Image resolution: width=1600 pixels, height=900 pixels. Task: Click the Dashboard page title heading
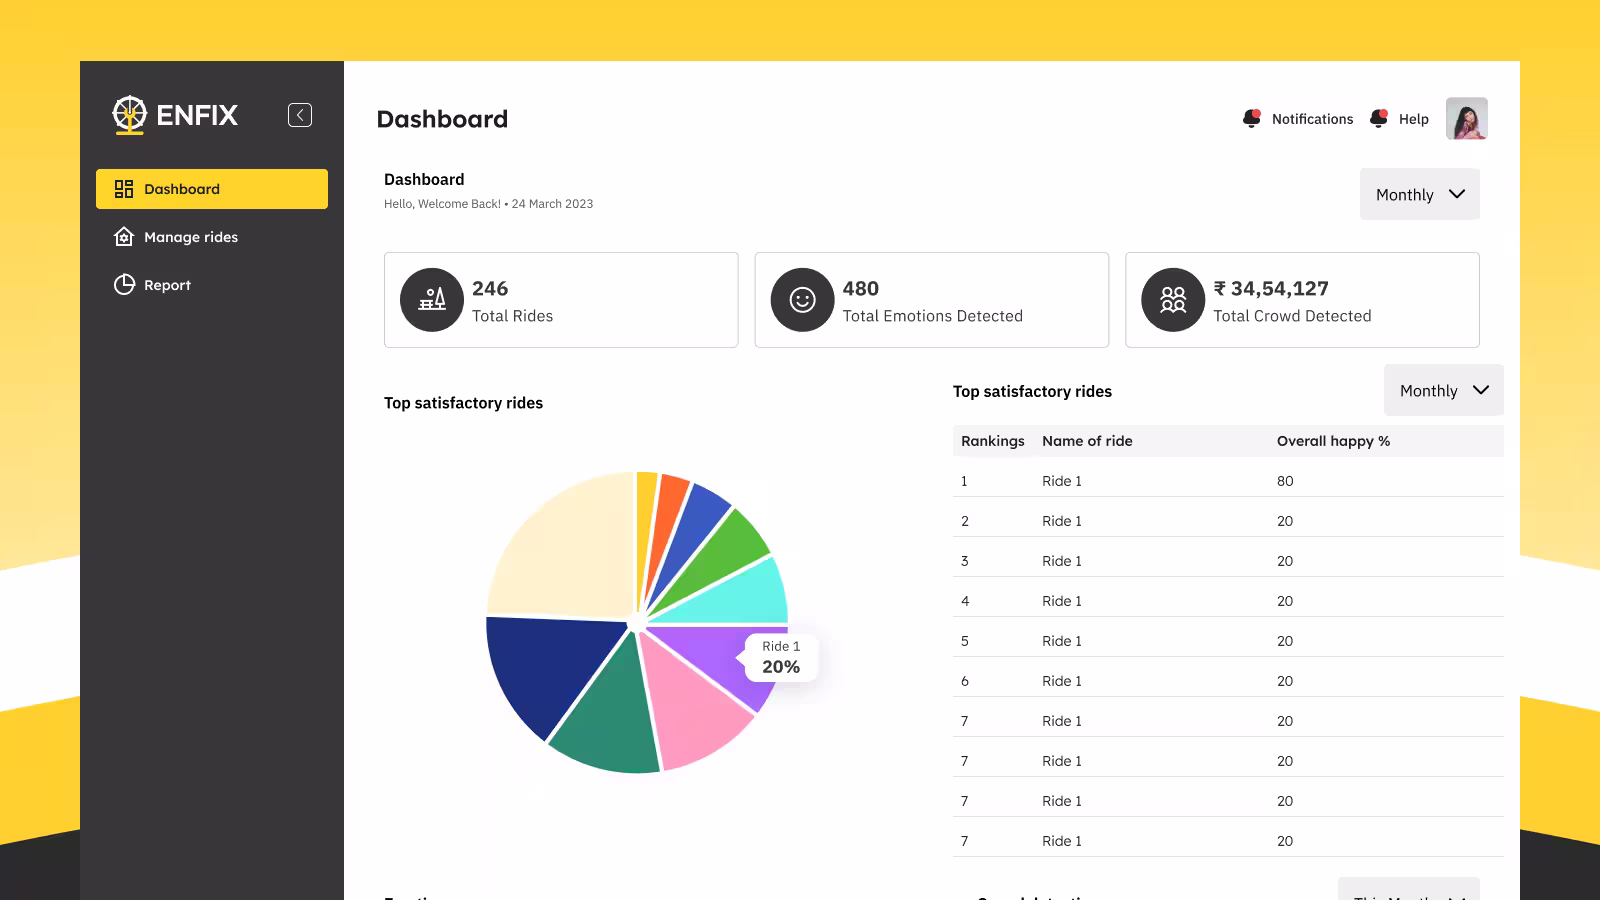coord(442,119)
